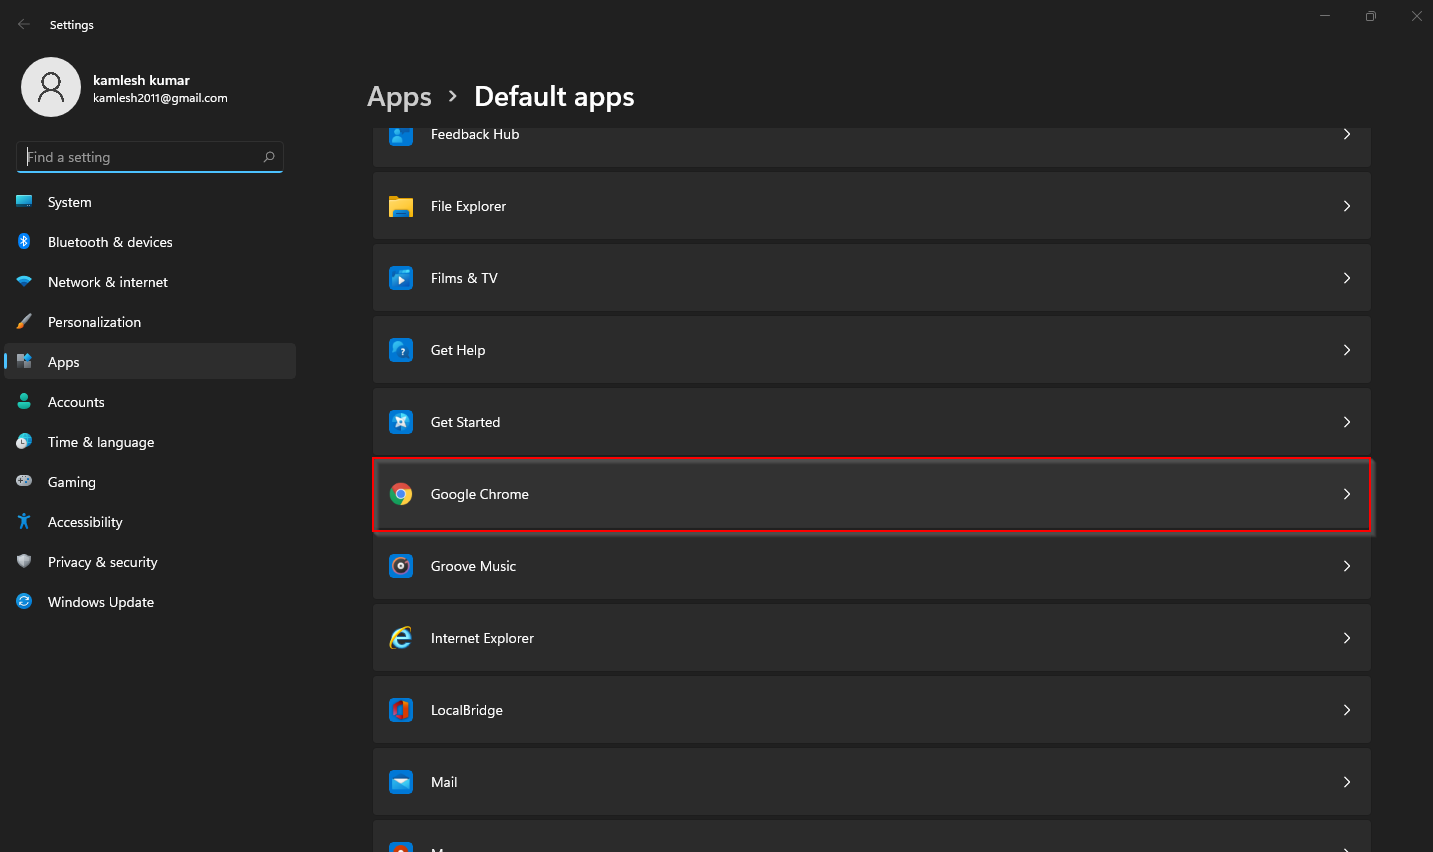
Task: Expand the LocalBridge chevron
Action: pyautogui.click(x=1347, y=710)
